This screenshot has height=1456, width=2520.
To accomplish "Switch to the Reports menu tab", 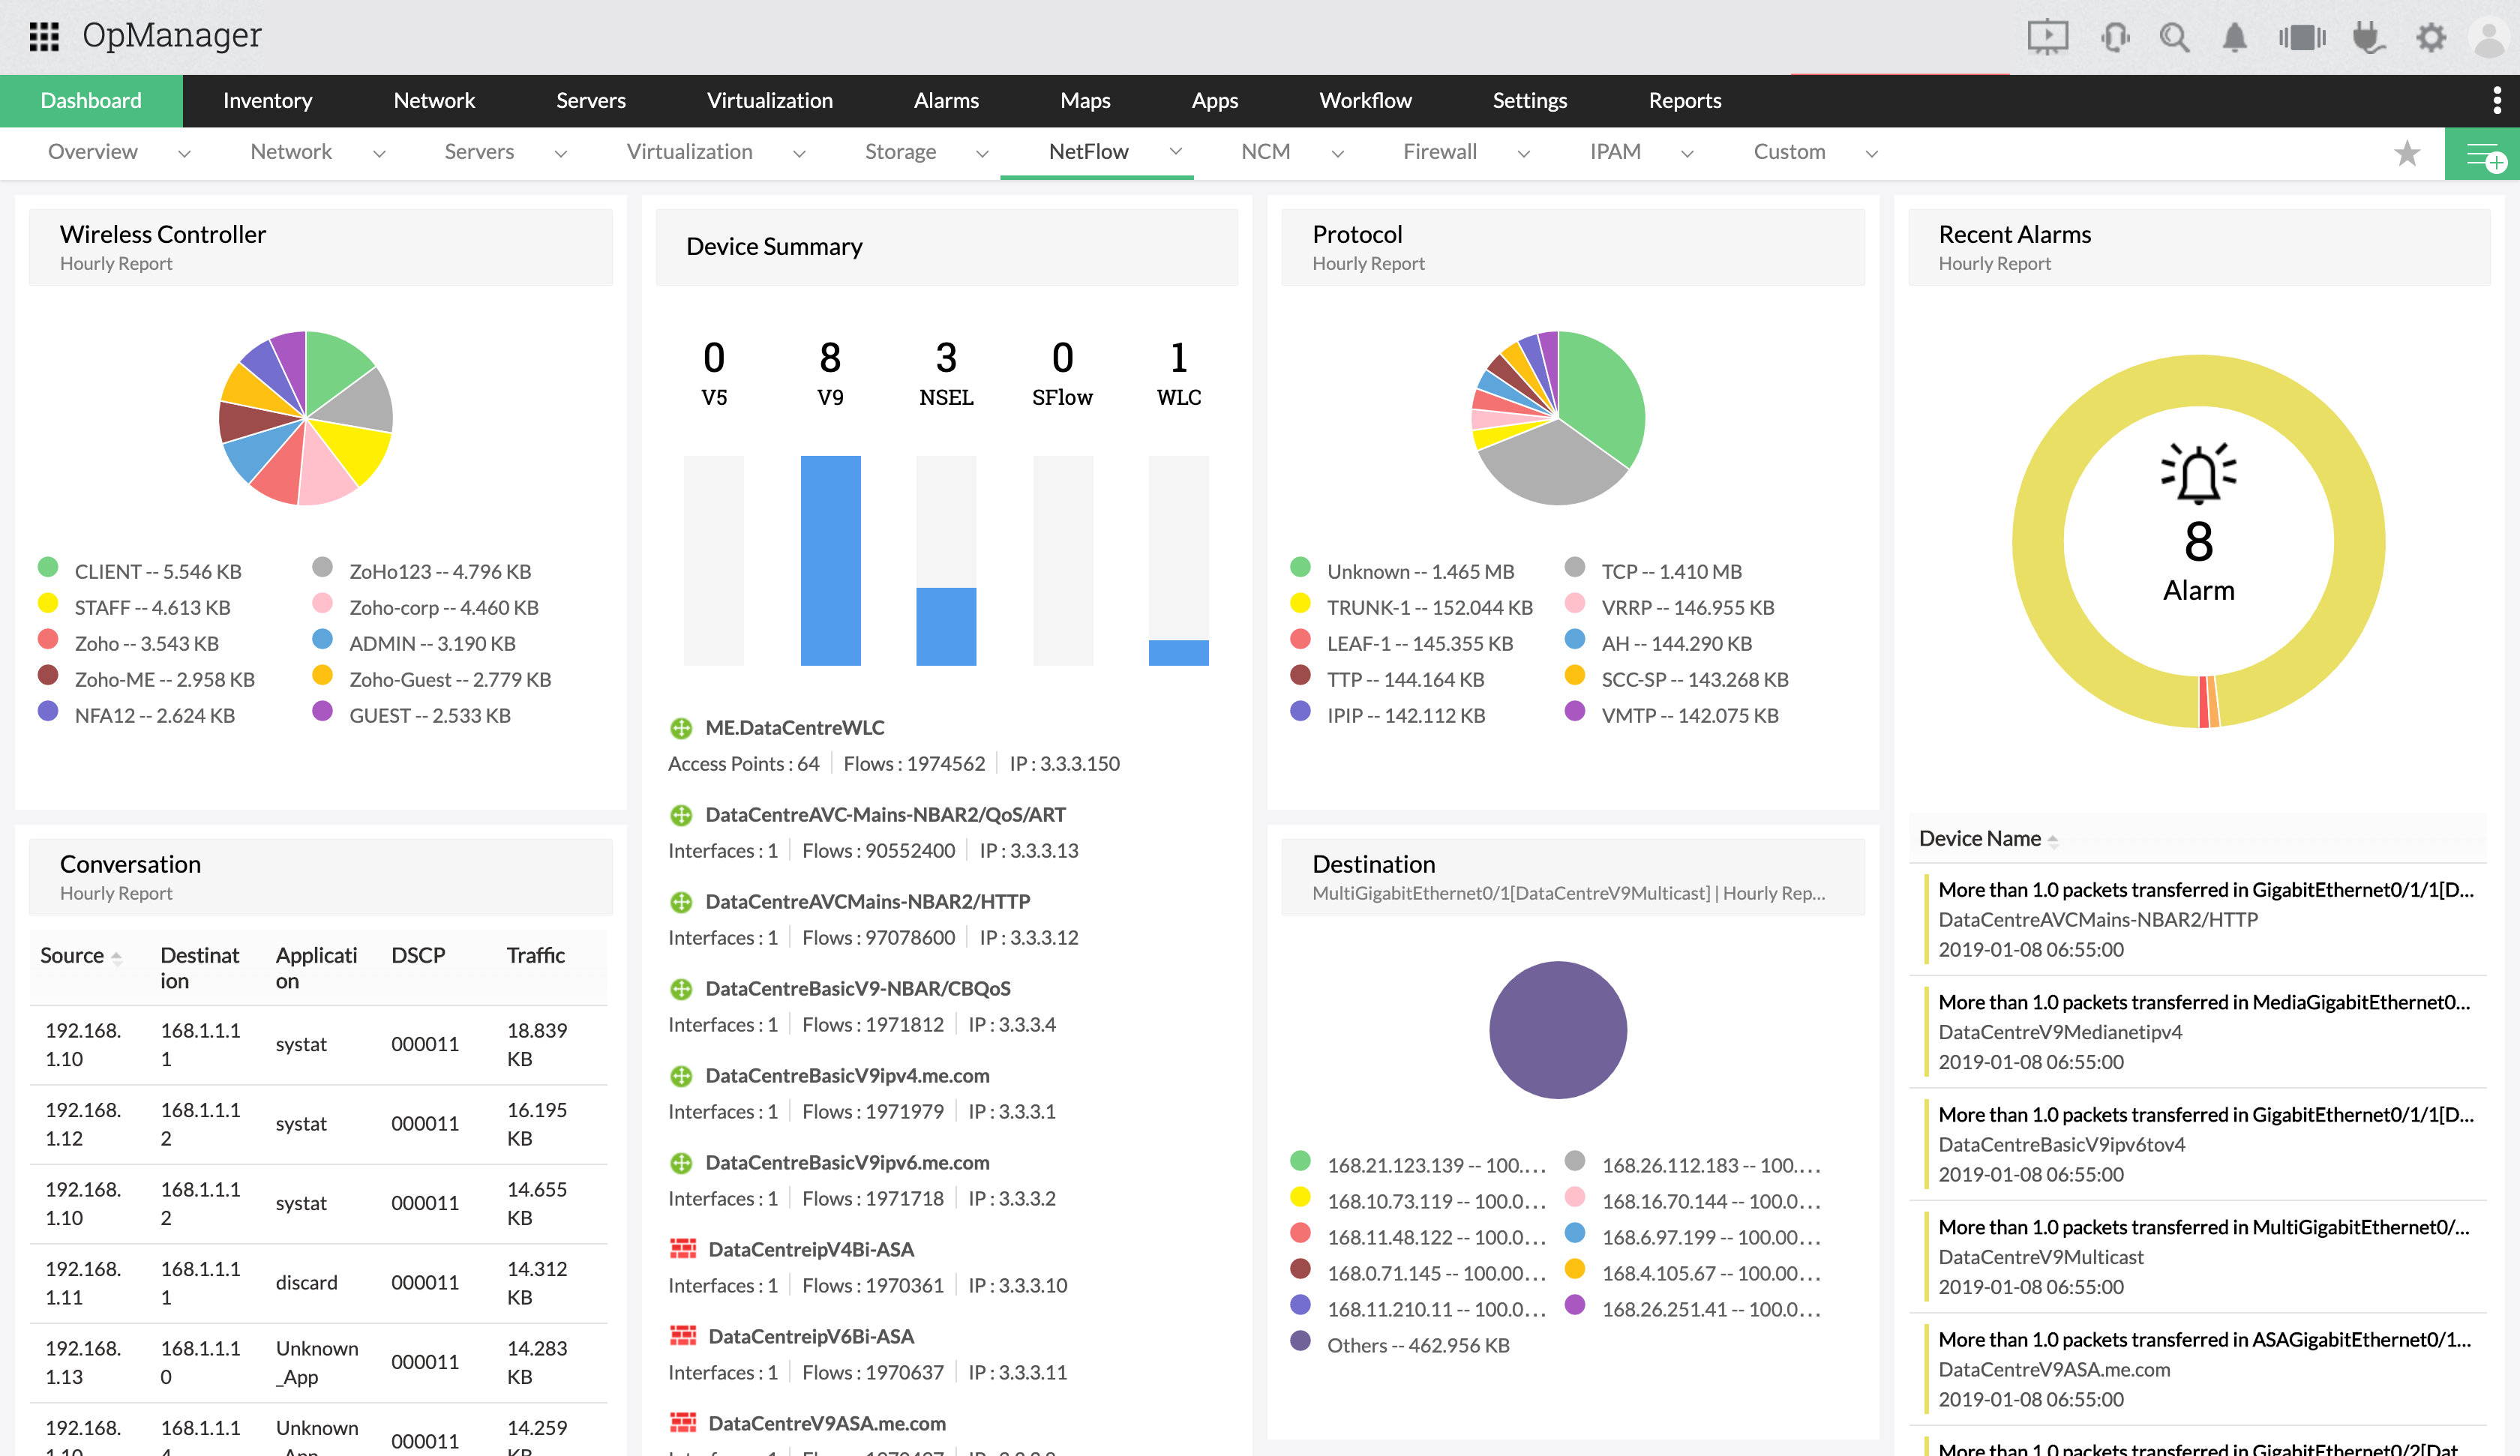I will coord(1684,100).
